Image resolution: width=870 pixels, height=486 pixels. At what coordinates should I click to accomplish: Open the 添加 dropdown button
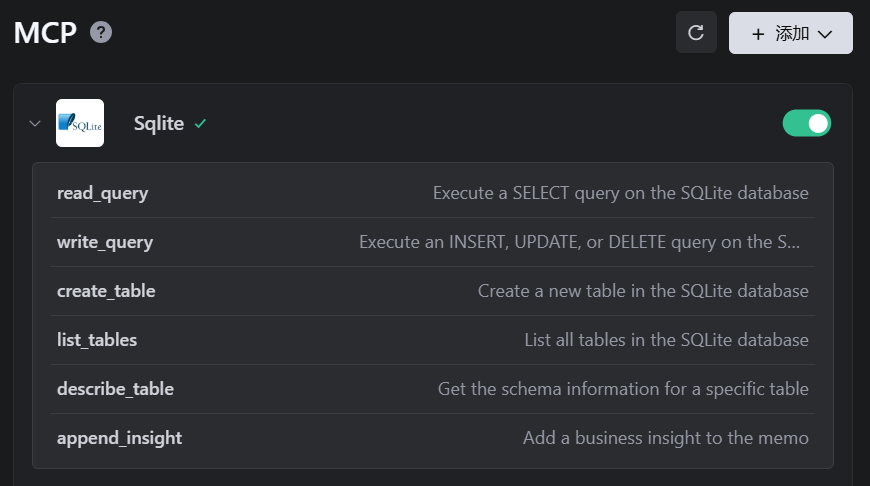point(790,33)
